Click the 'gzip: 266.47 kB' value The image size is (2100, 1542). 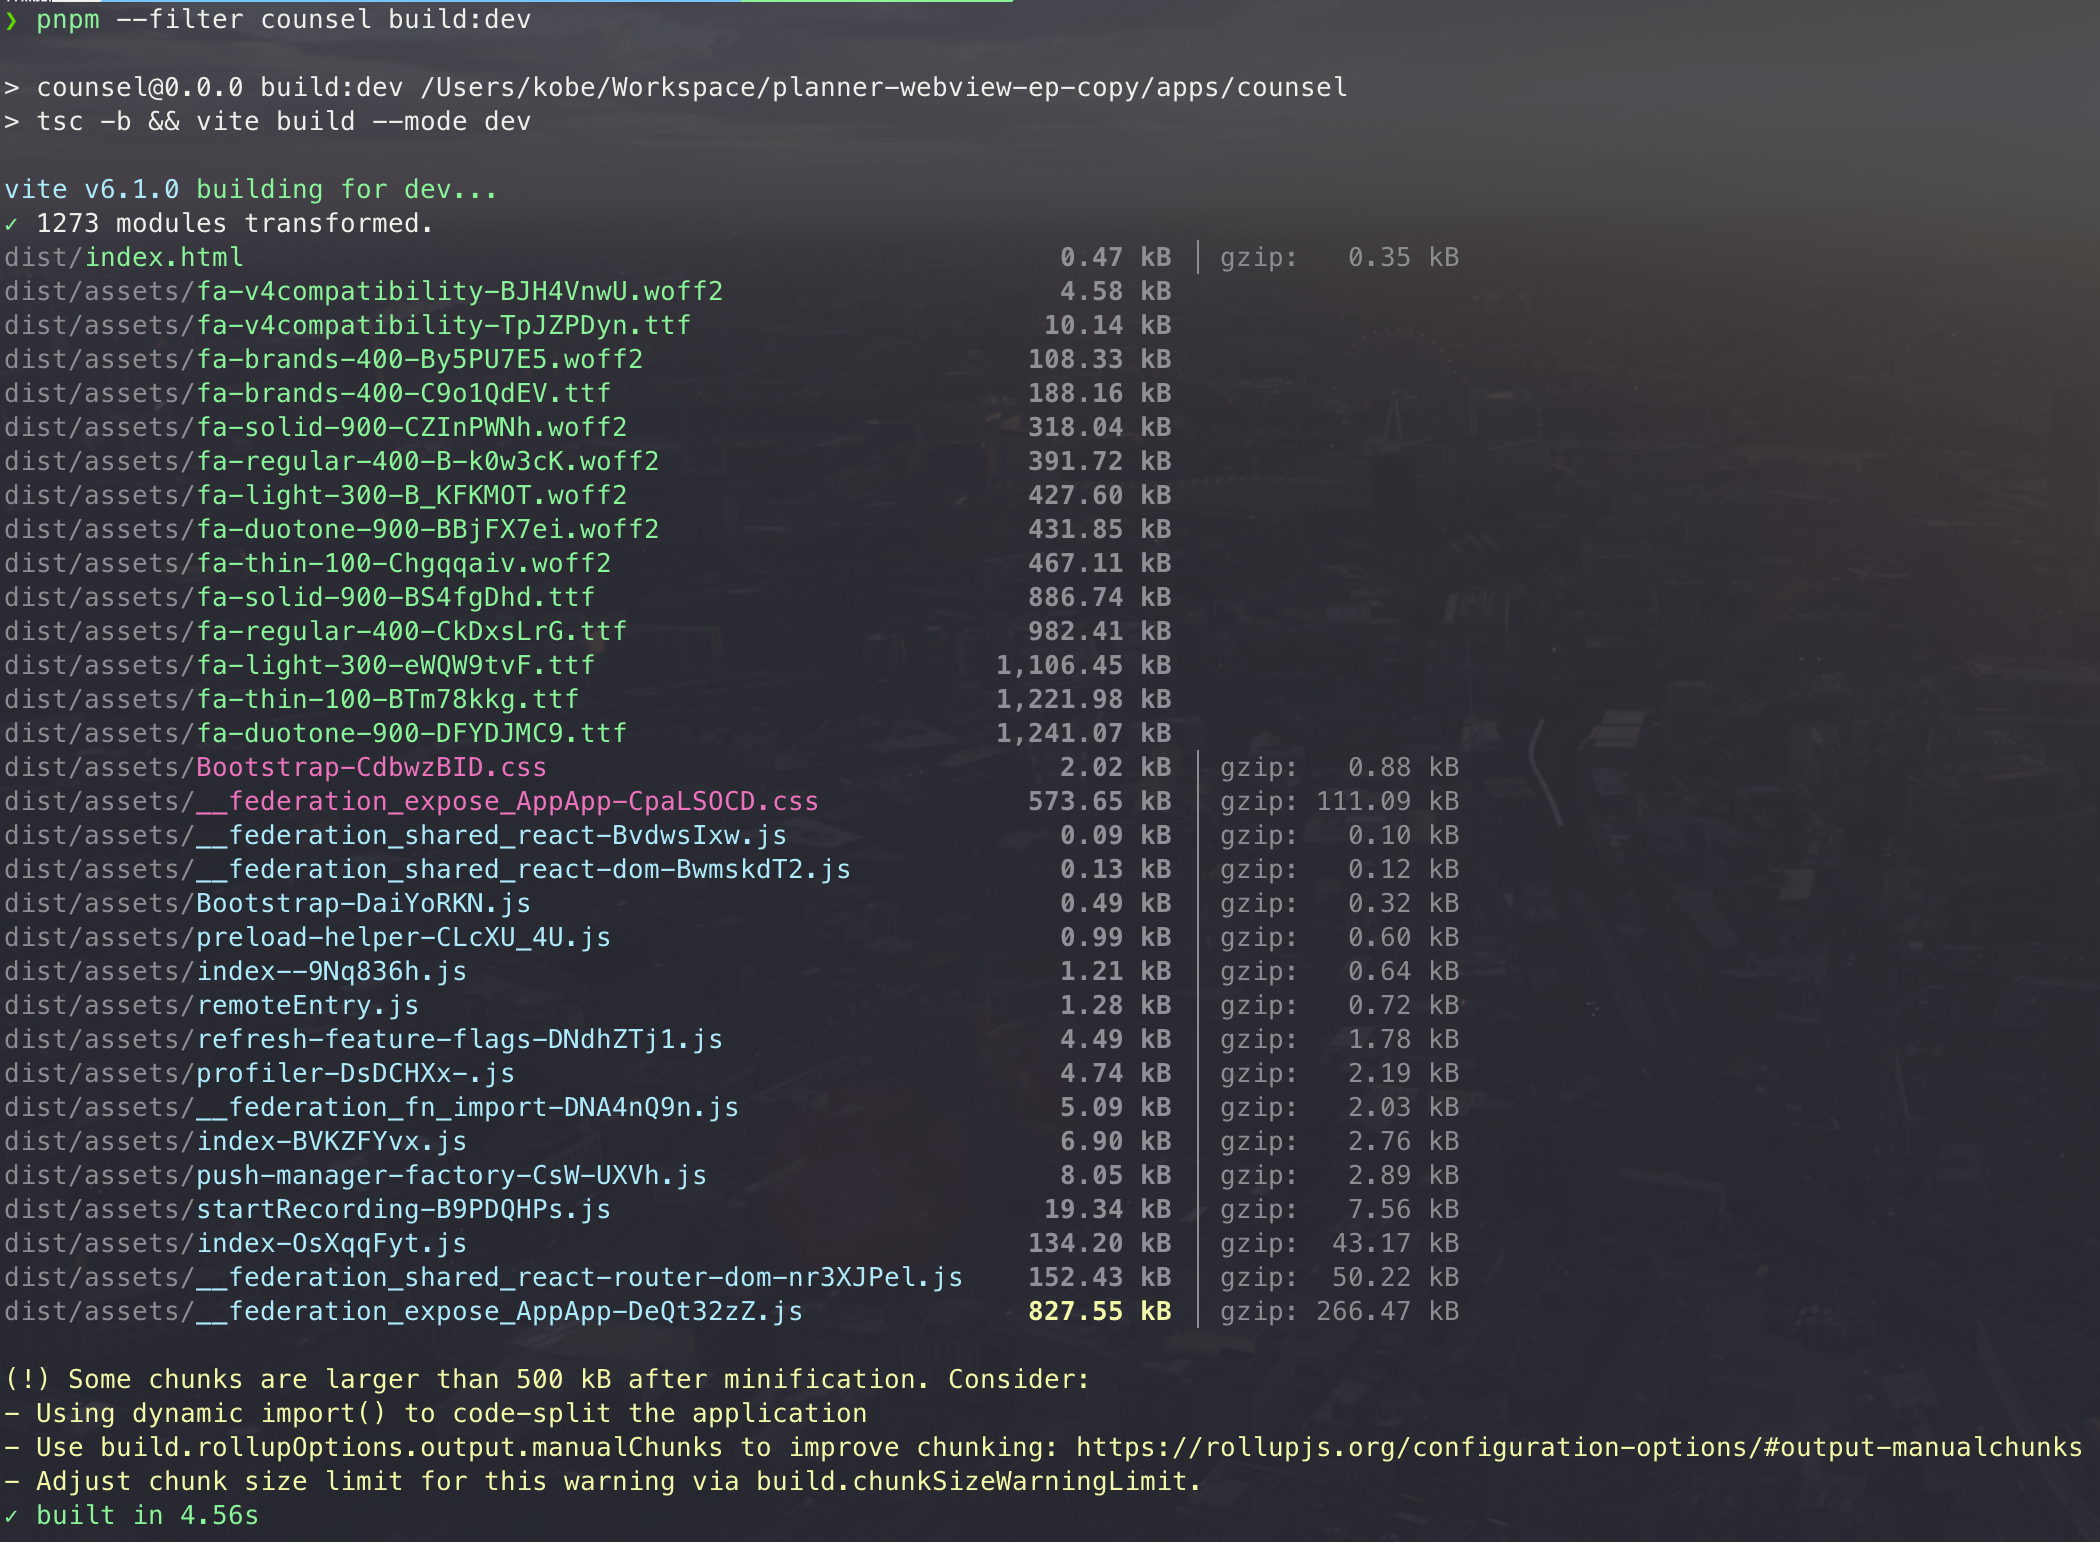point(1340,1312)
